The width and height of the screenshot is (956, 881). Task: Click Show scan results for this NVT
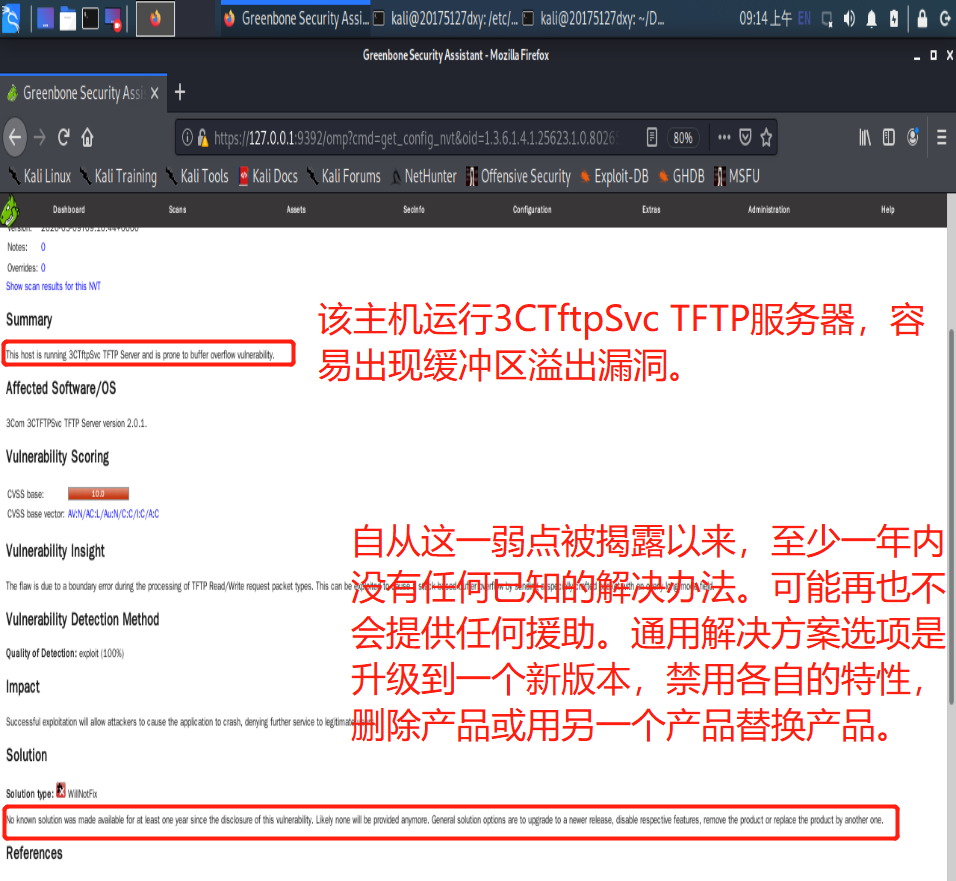tap(53, 286)
